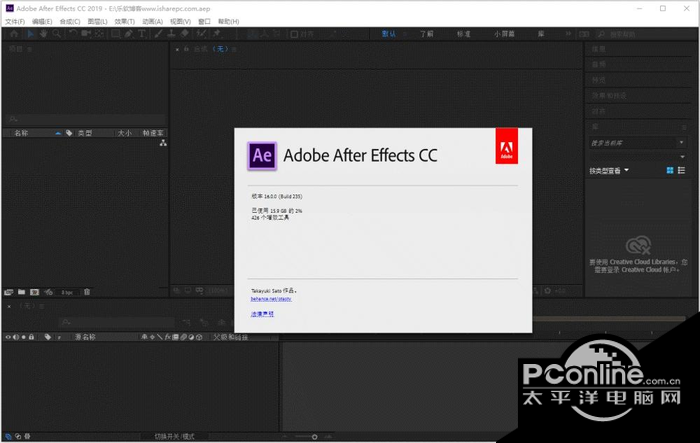Open the 按类型查看 view dropdown
Image resolution: width=700 pixels, height=443 pixels.
coord(609,171)
